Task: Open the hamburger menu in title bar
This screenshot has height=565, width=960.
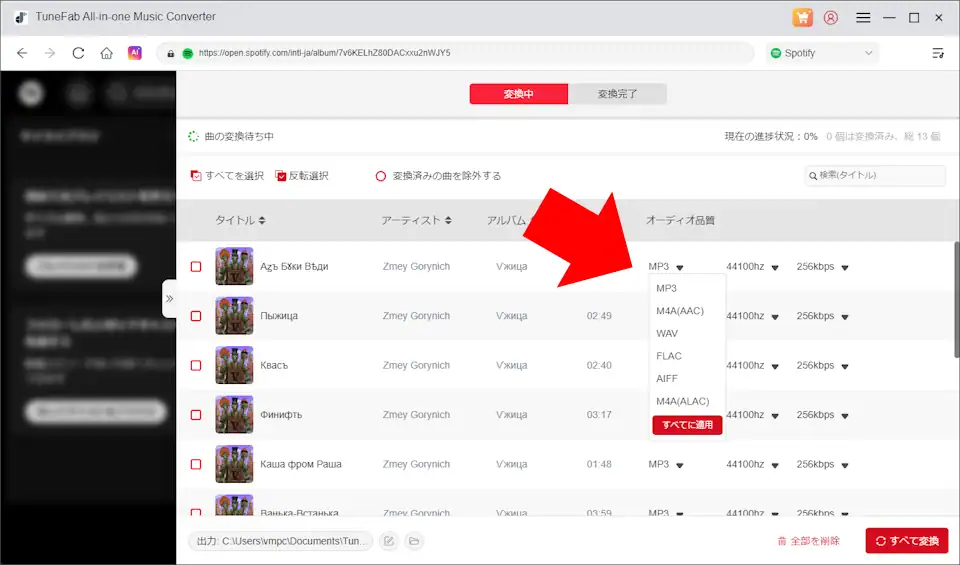Action: 863,17
